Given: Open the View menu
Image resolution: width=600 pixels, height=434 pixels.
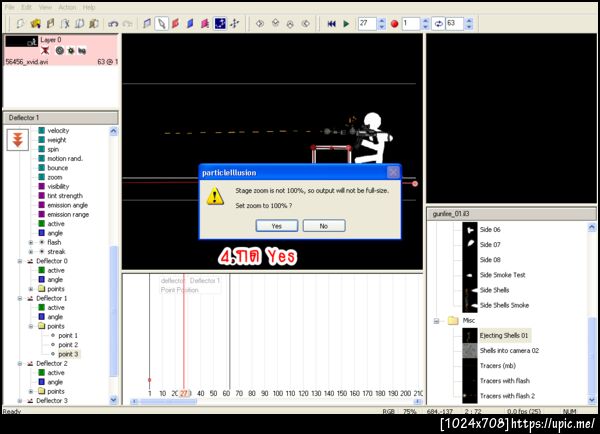Looking at the screenshot, I should 45,7.
